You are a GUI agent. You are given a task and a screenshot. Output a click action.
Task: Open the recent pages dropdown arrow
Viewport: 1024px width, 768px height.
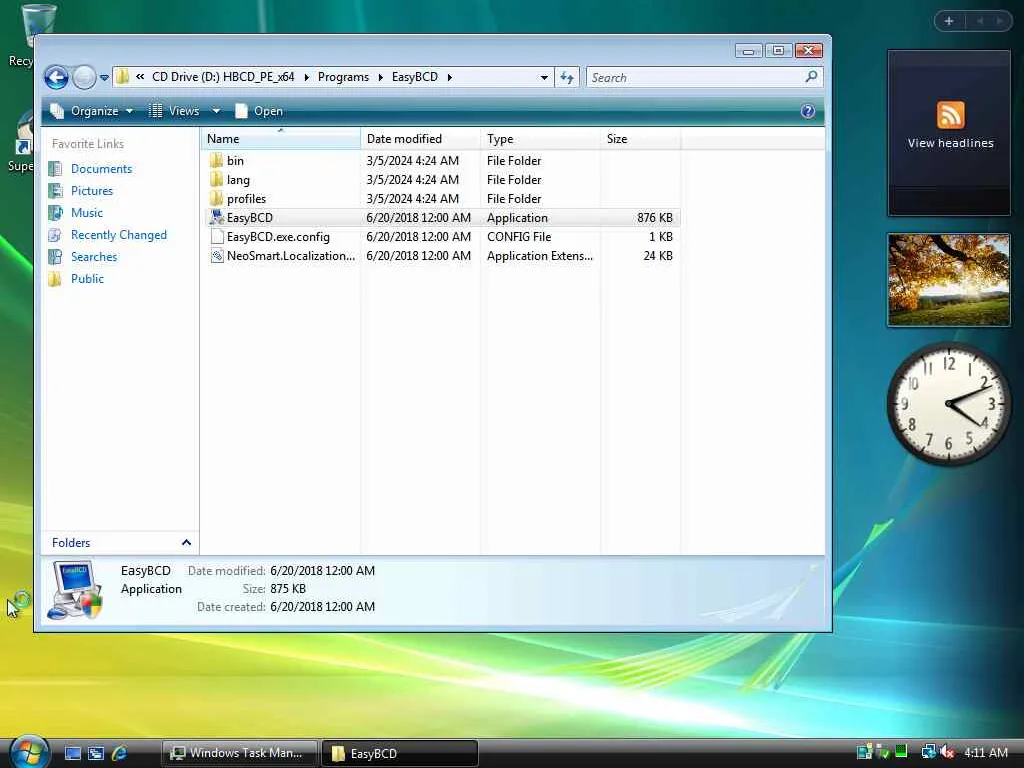(x=104, y=78)
